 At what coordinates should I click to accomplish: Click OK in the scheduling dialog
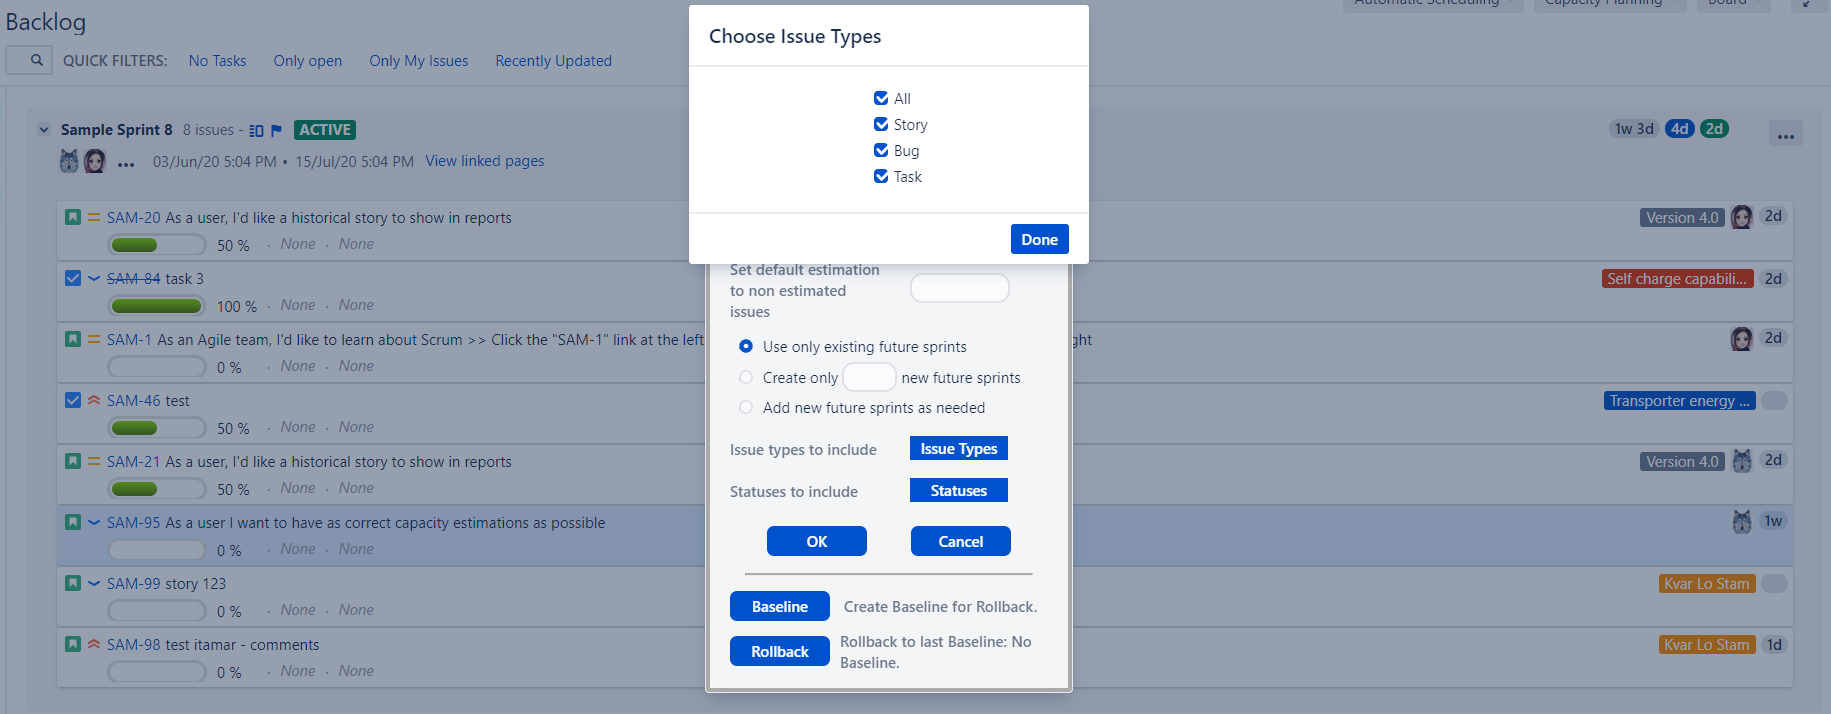pos(817,541)
